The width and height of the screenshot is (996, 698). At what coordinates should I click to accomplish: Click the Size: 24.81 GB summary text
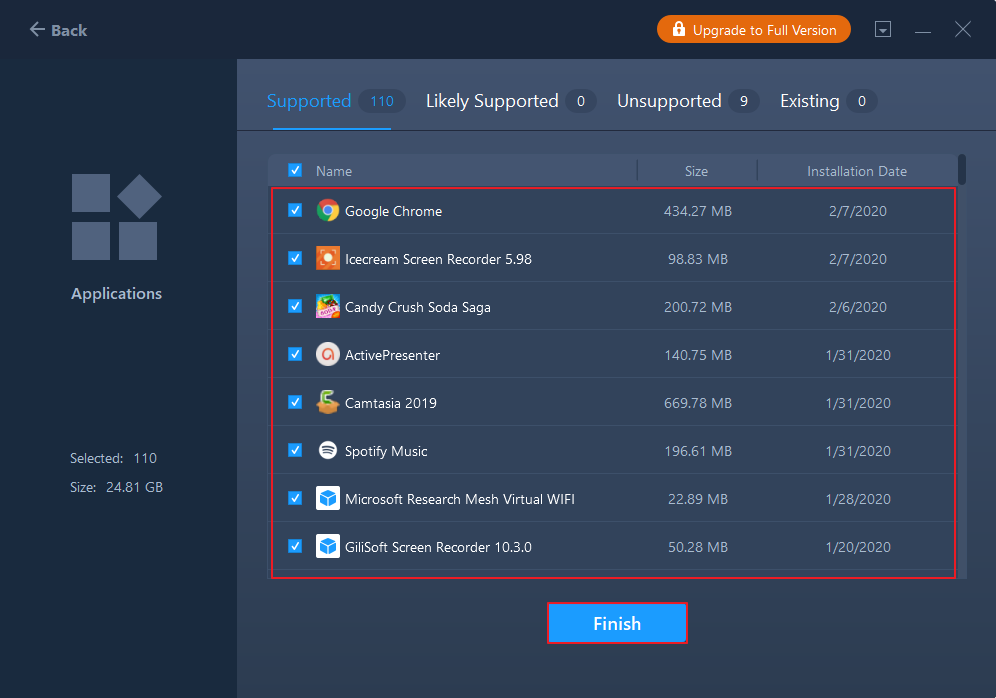click(116, 487)
